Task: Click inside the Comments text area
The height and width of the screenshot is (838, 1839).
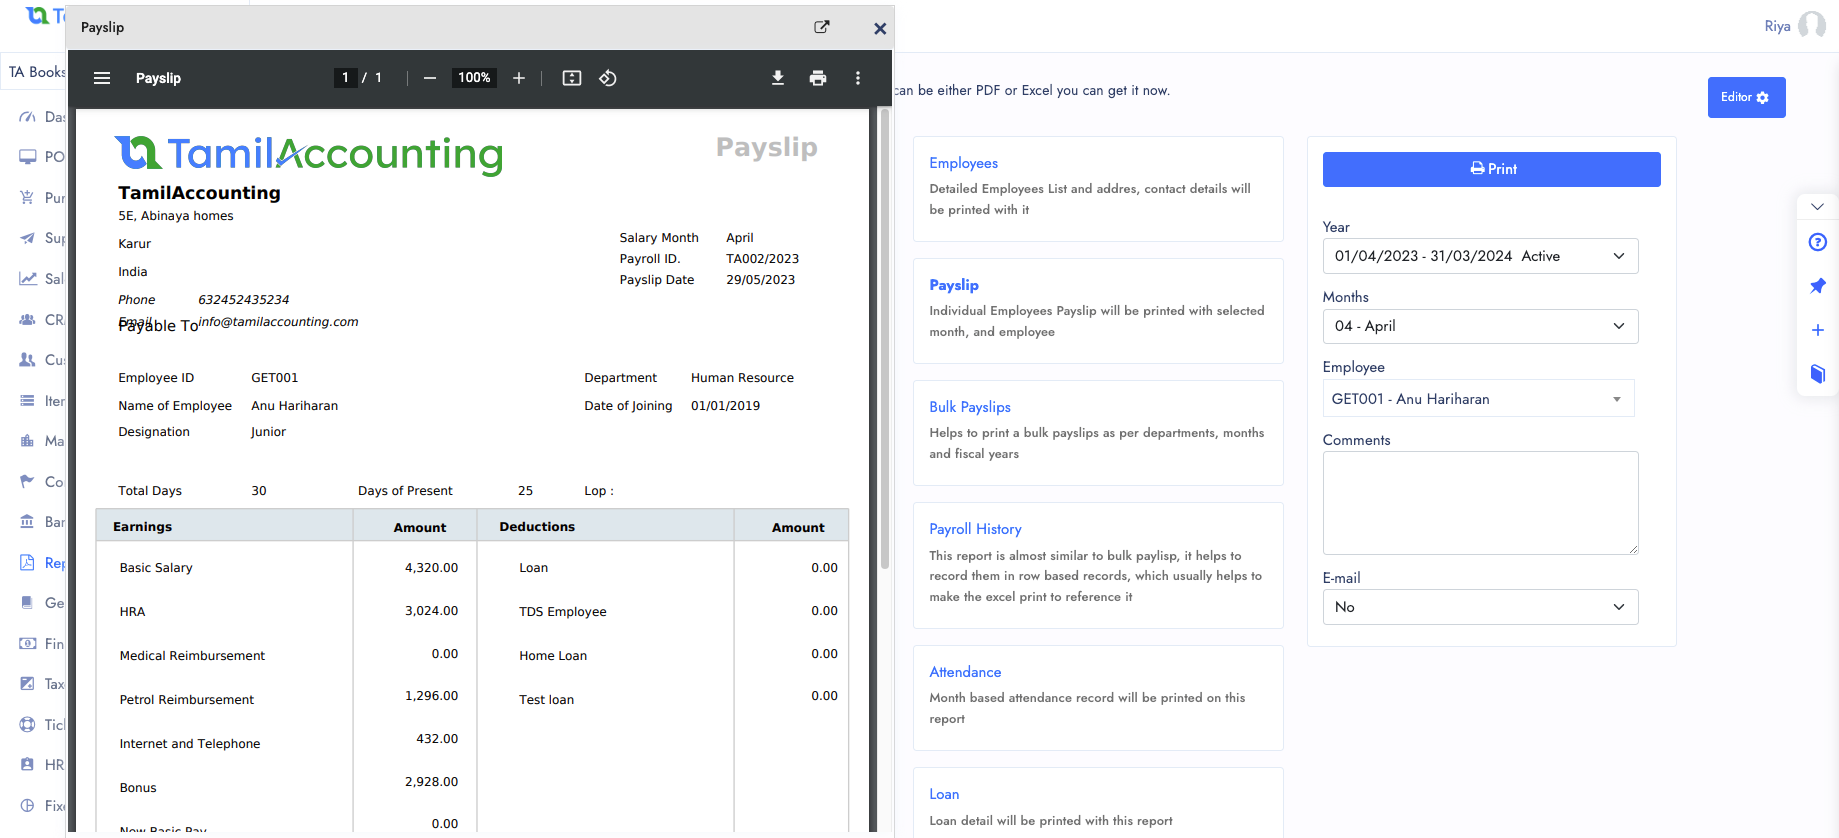Action: click(1480, 503)
